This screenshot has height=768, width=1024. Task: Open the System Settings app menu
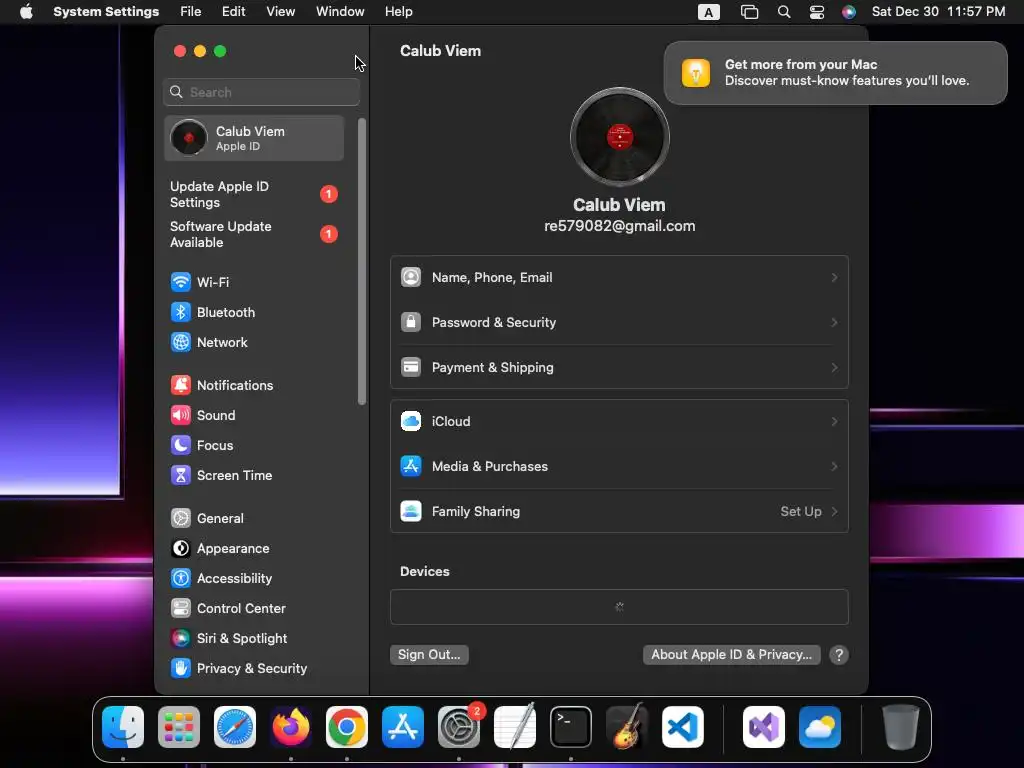tap(106, 12)
